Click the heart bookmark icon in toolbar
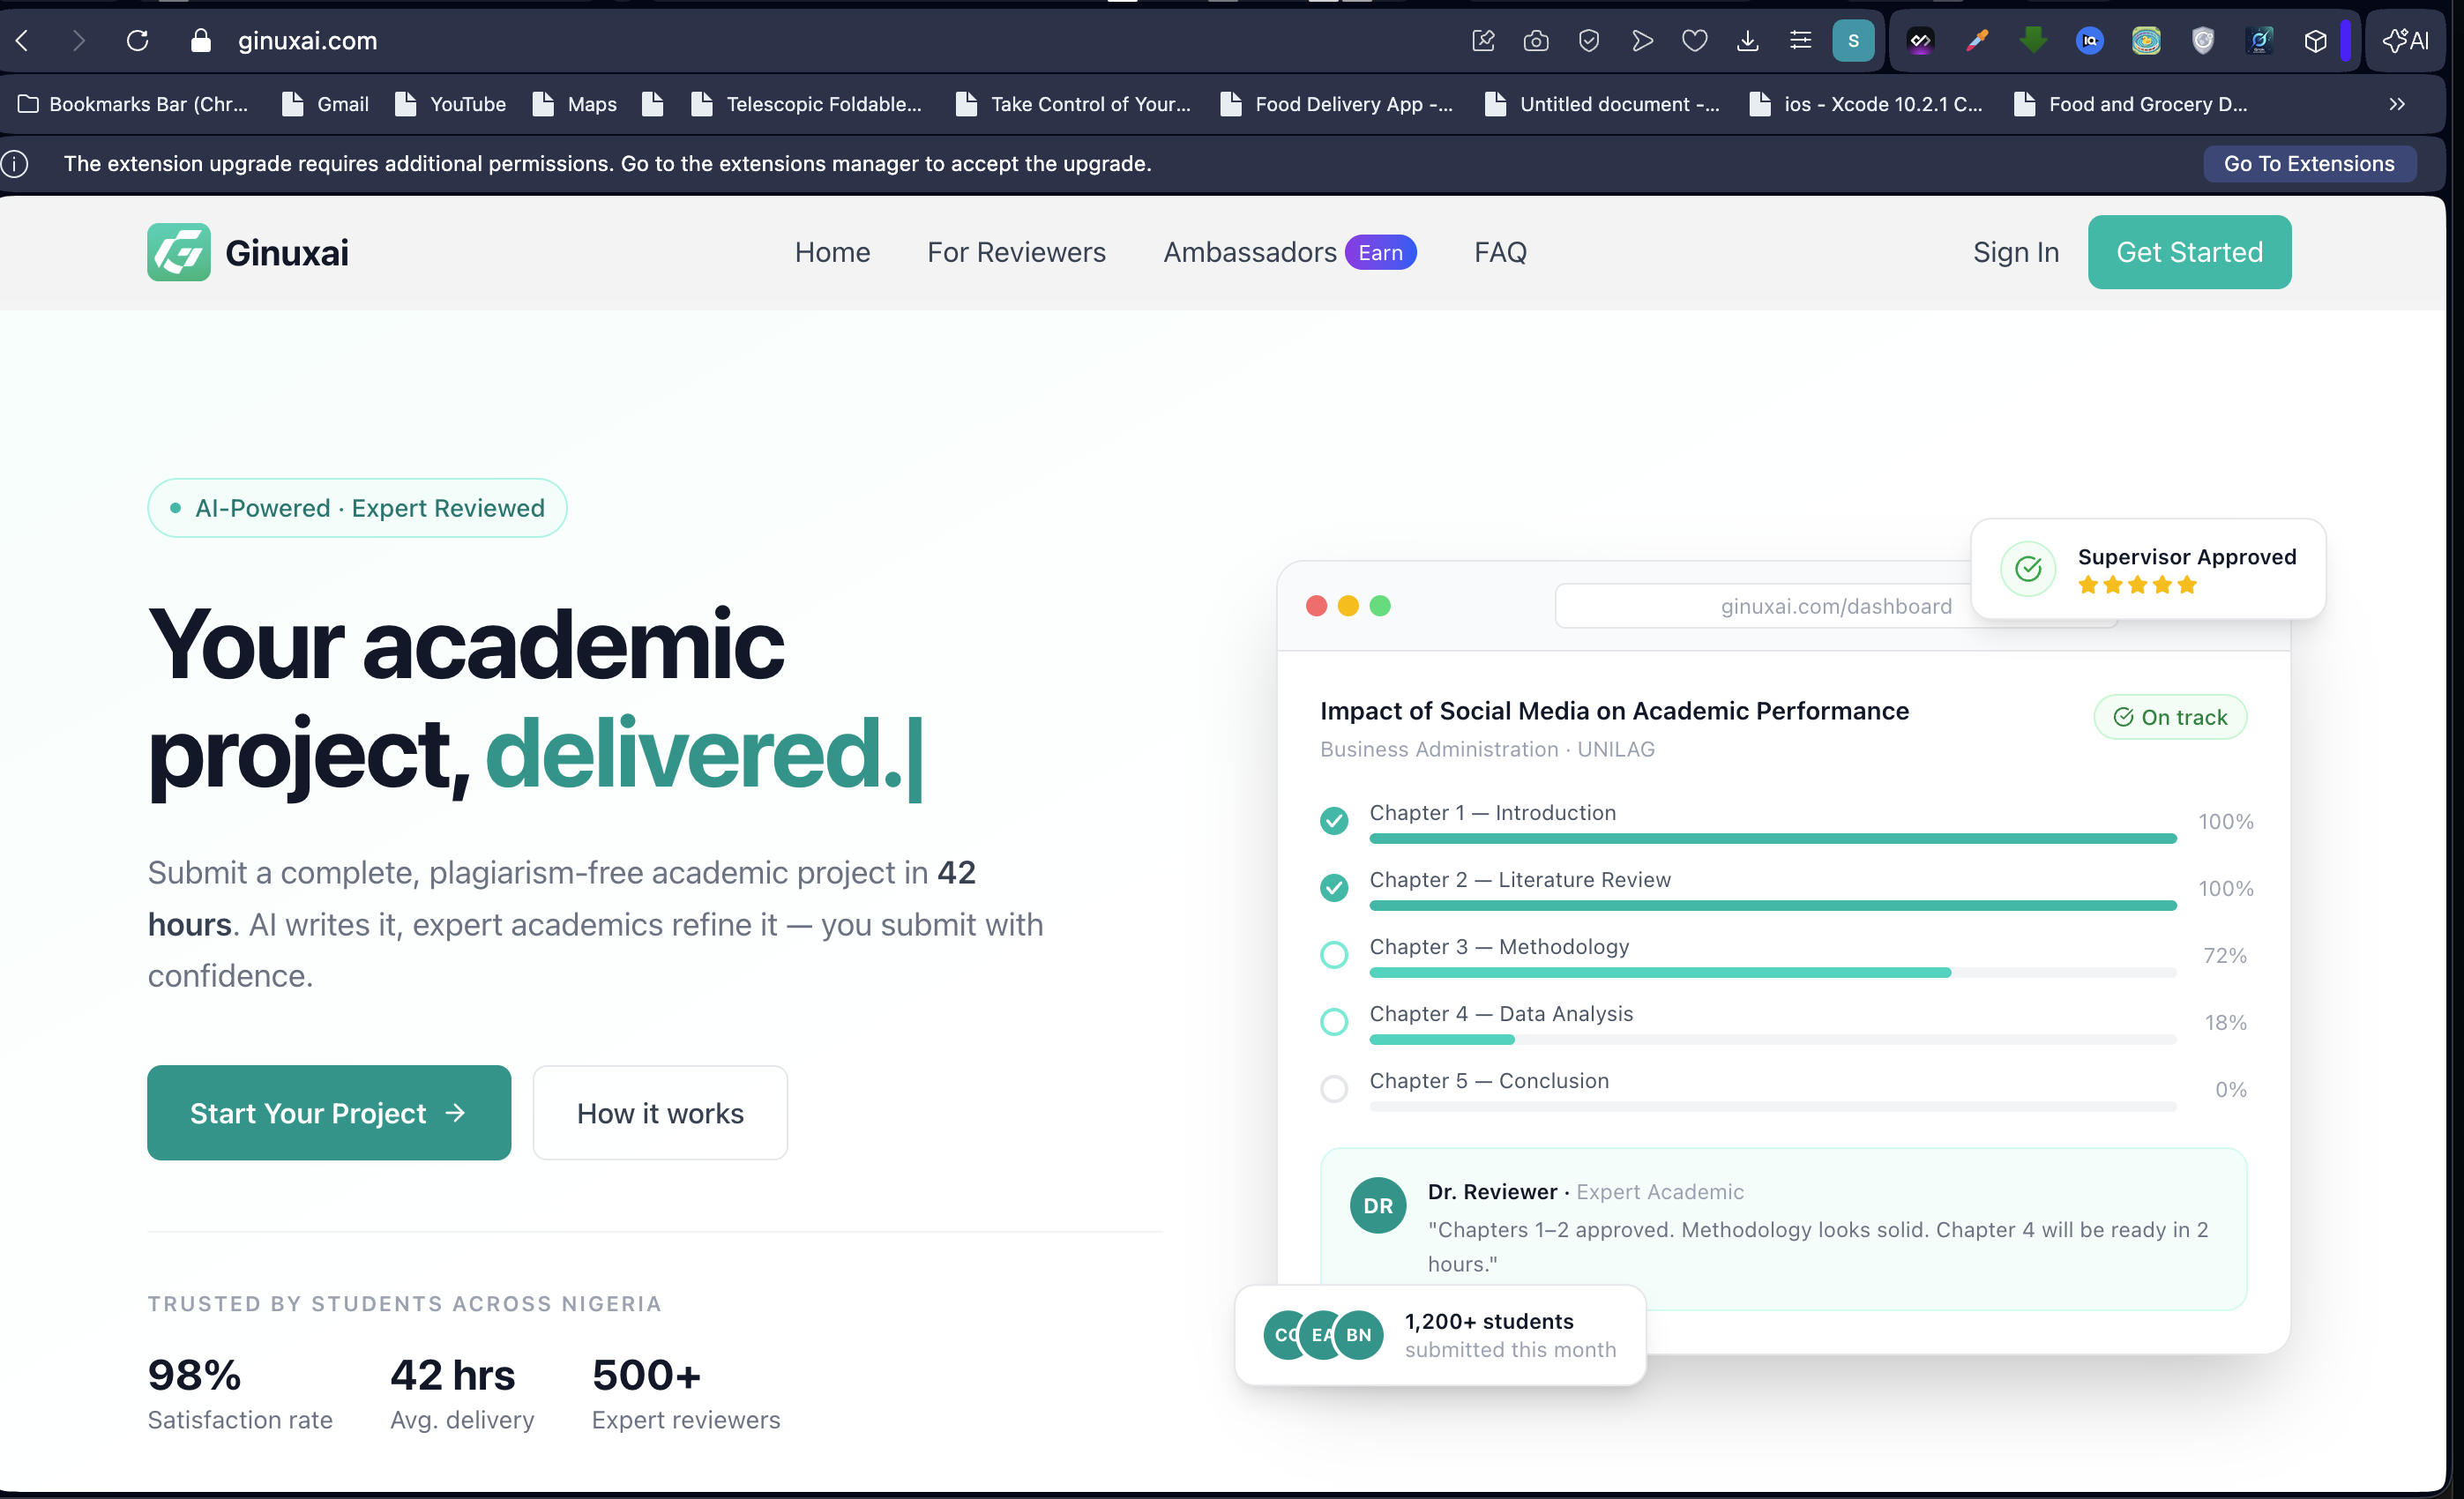Screen dimensions: 2464x1499 (1694, 41)
